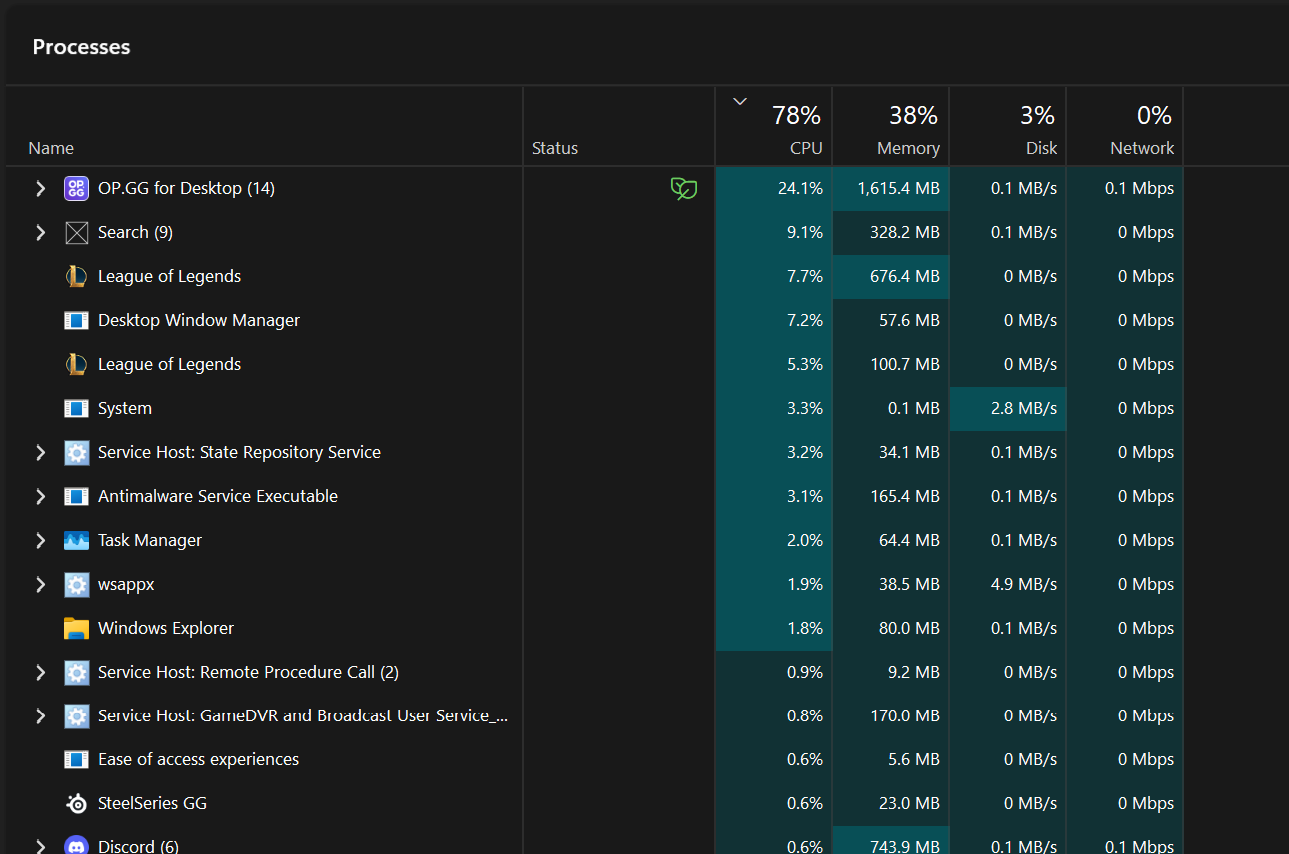The width and height of the screenshot is (1289, 854).
Task: Expand Antimalware Service Executable row
Action: tap(40, 496)
